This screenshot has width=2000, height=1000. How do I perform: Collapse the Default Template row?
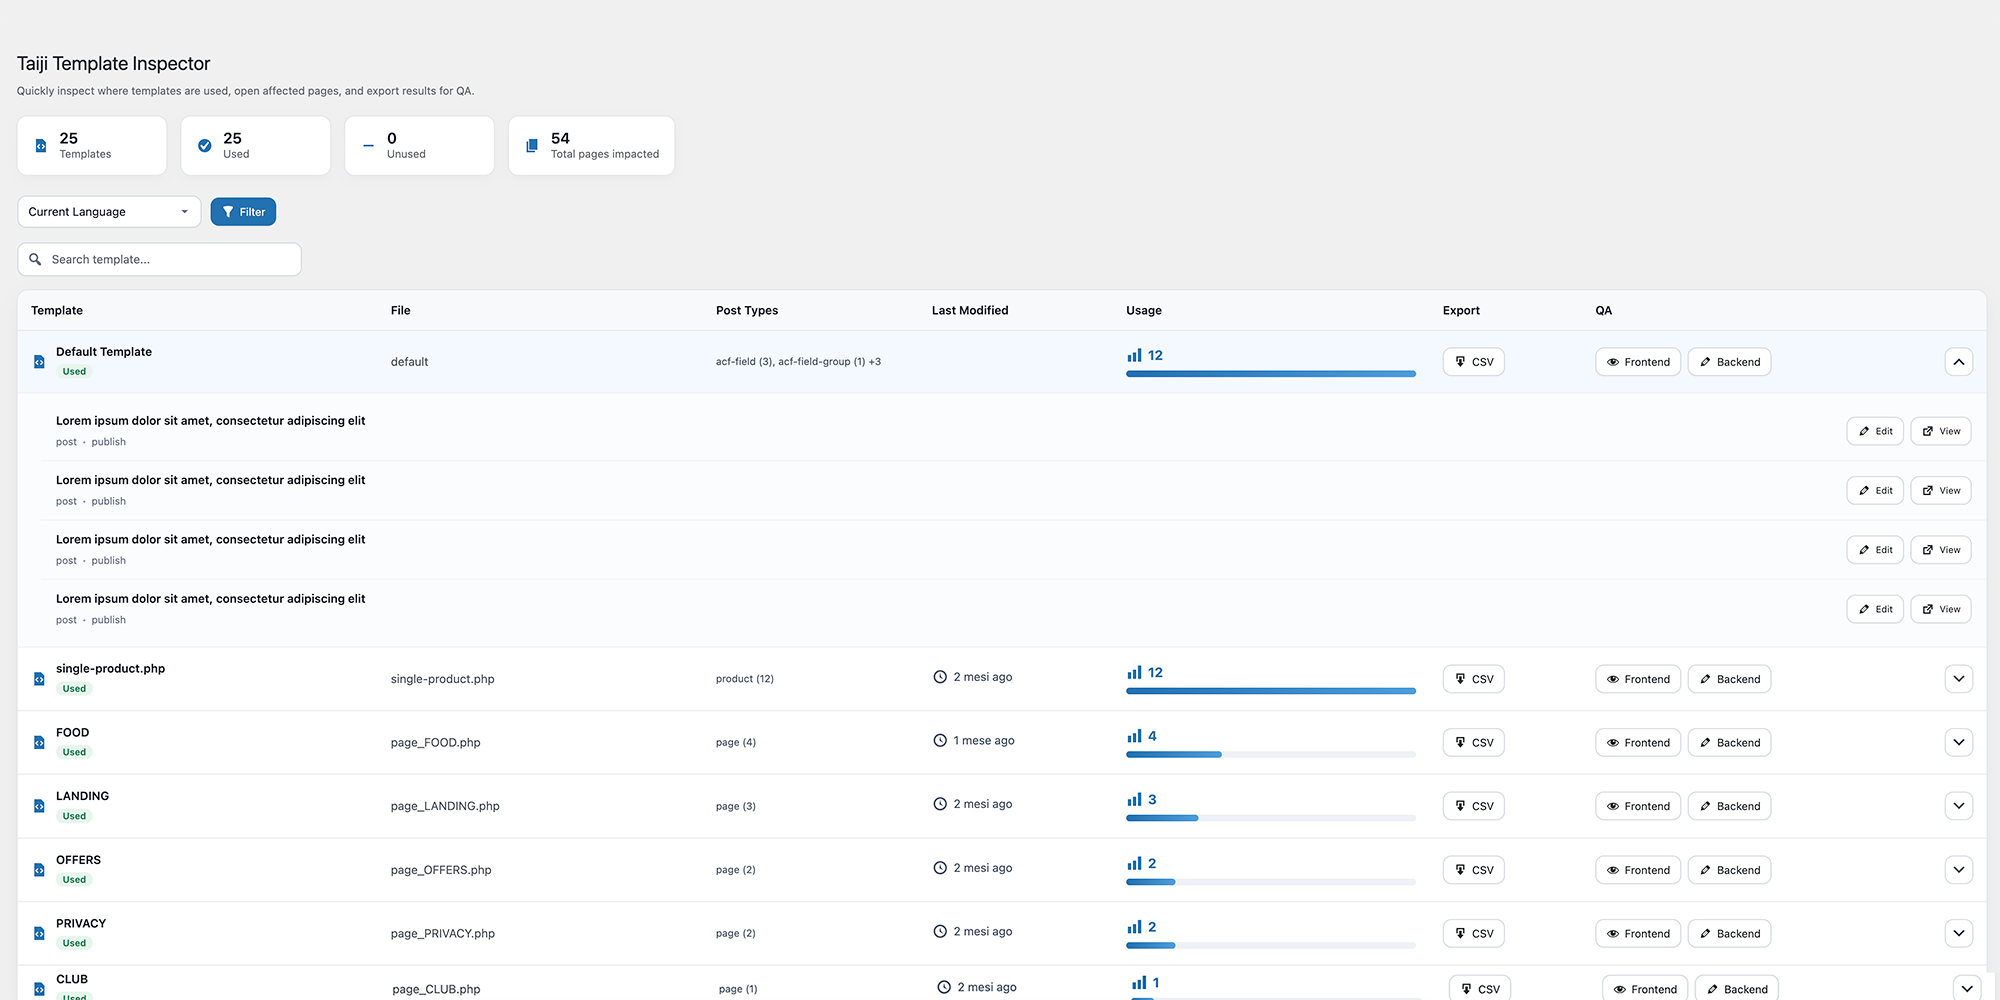point(1958,362)
